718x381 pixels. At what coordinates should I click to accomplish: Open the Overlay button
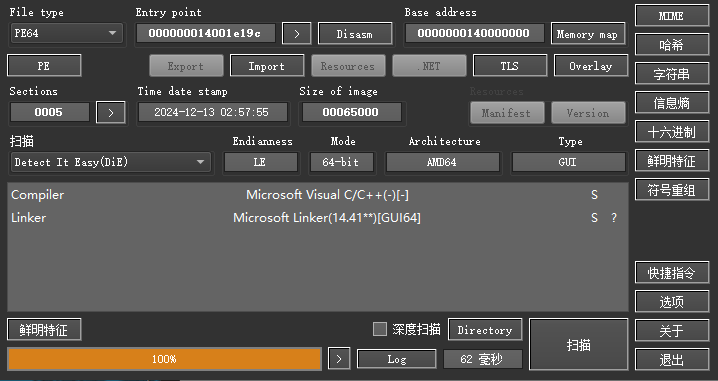tap(591, 66)
